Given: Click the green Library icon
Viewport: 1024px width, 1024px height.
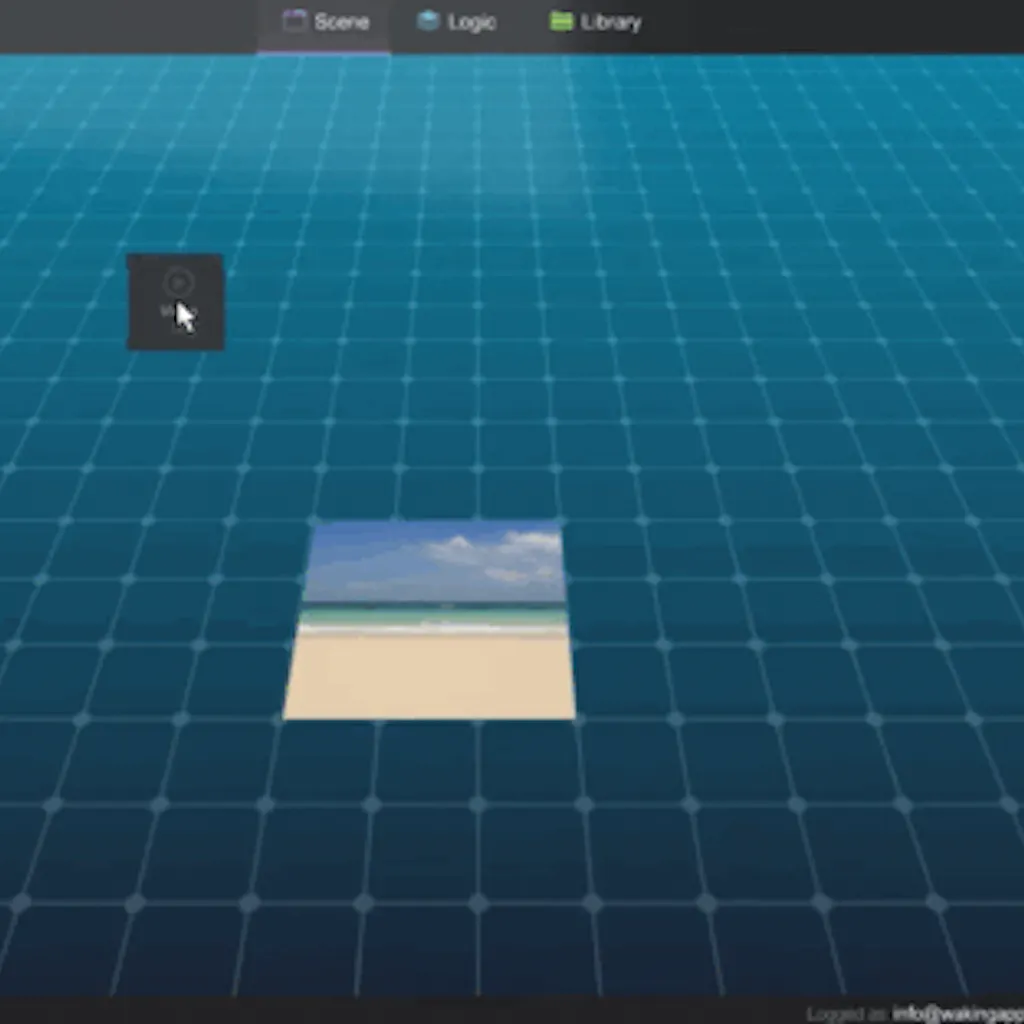Looking at the screenshot, I should coord(561,21).
